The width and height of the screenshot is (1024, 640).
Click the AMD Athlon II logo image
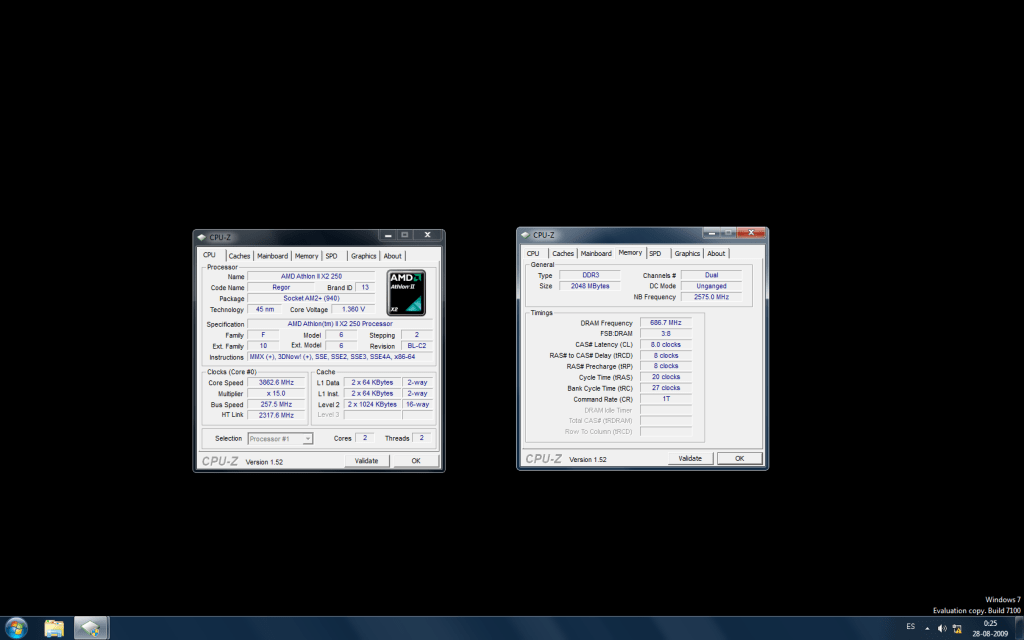pos(406,293)
